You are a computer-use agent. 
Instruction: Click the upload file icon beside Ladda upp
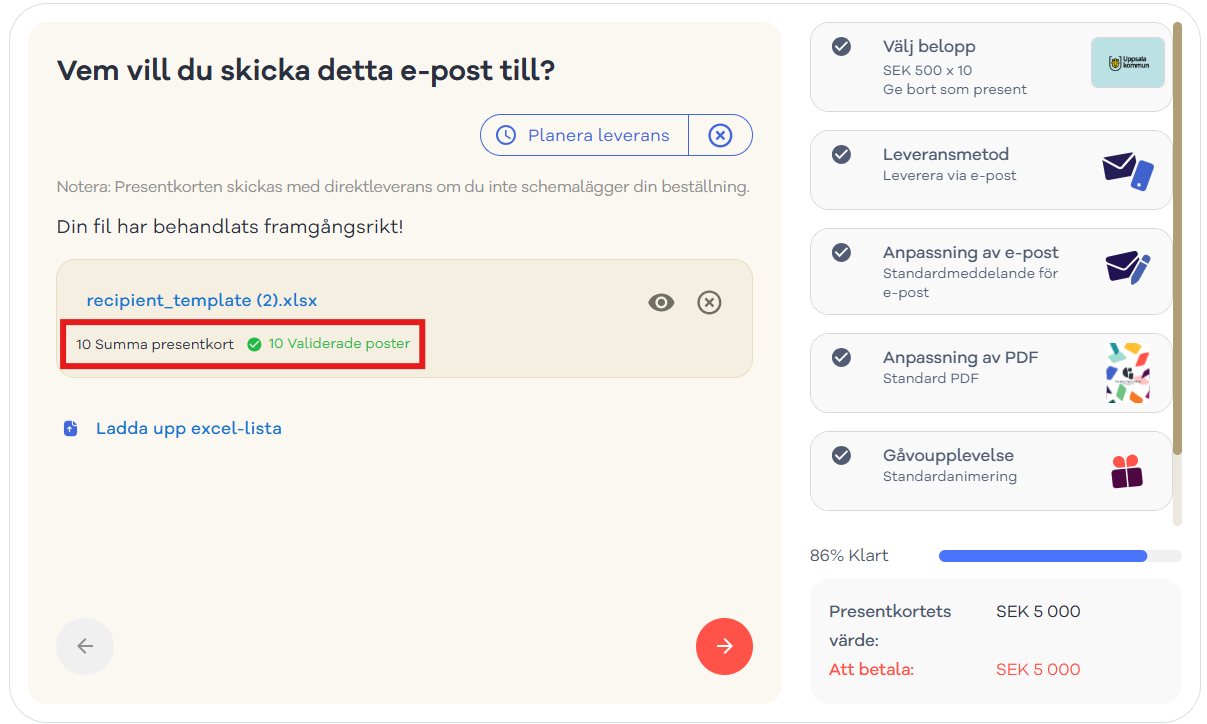[70, 429]
